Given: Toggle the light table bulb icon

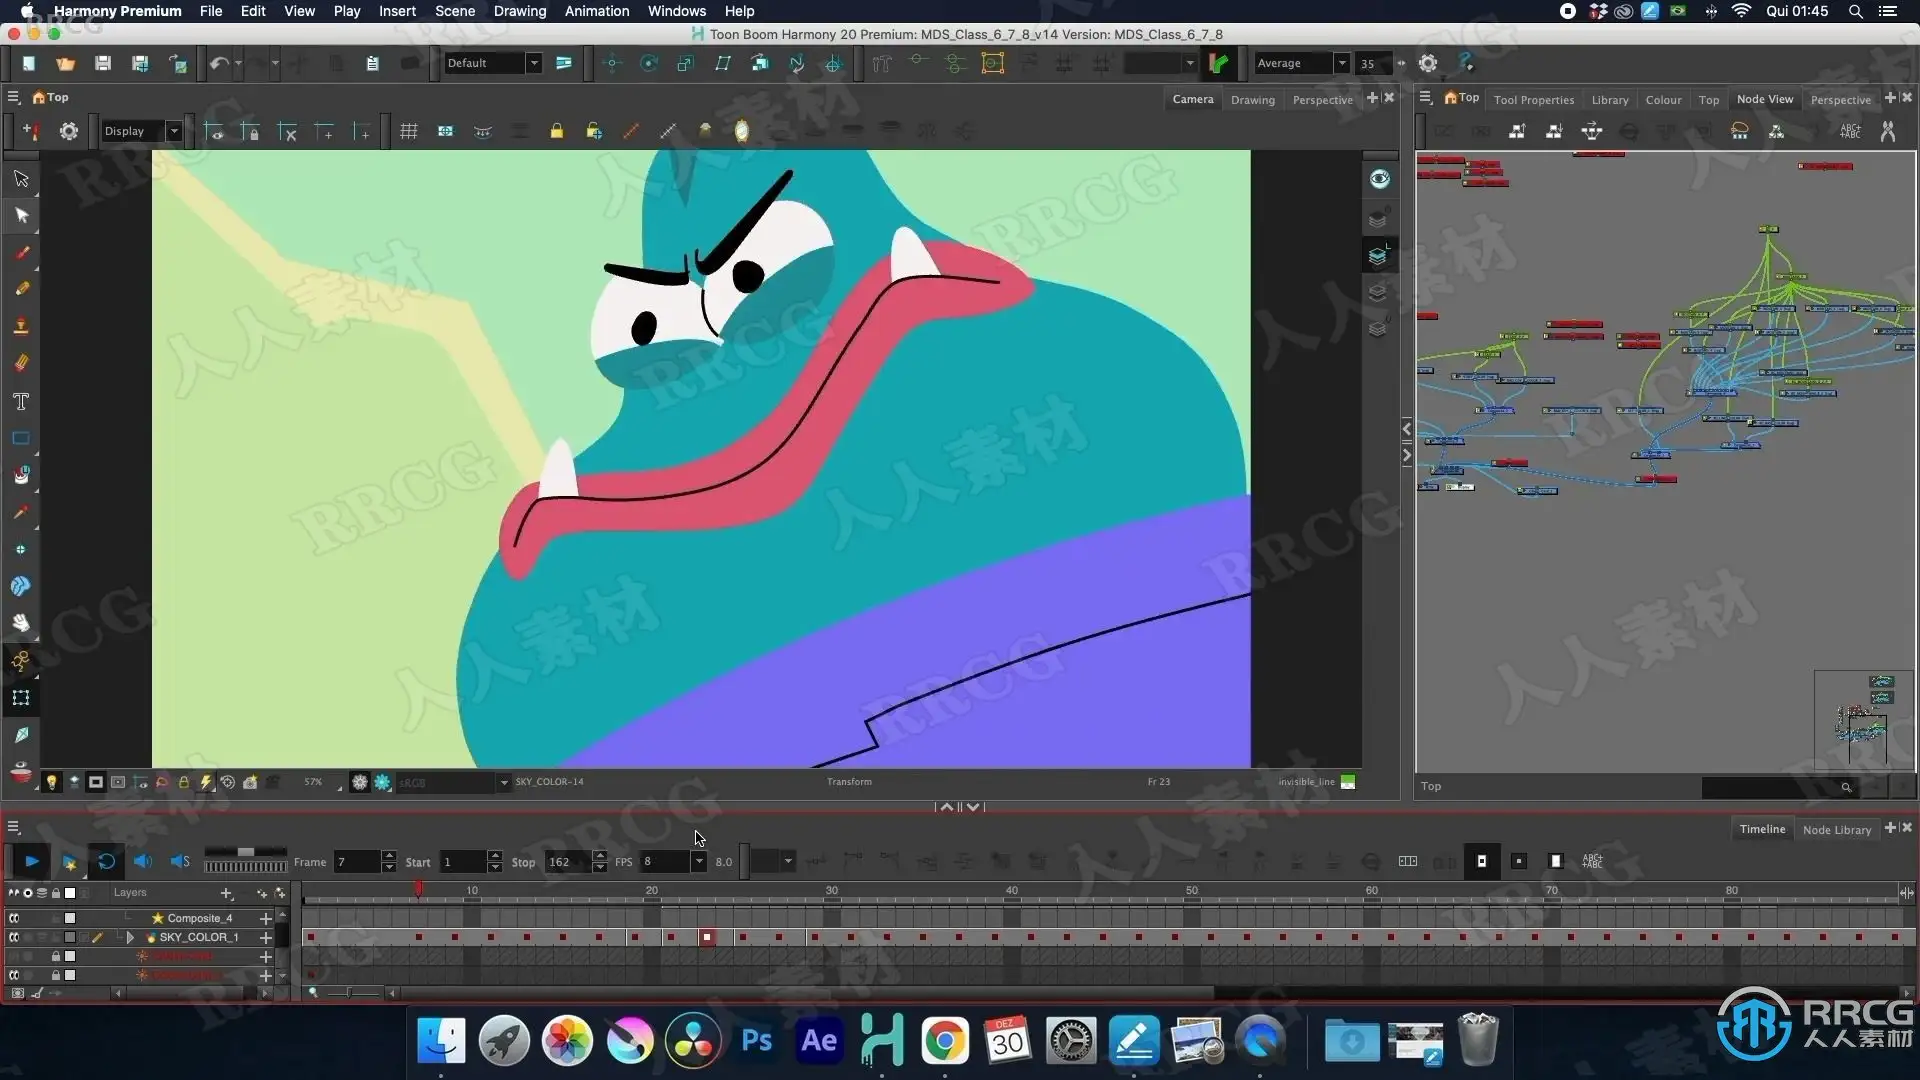Looking at the screenshot, I should (51, 782).
